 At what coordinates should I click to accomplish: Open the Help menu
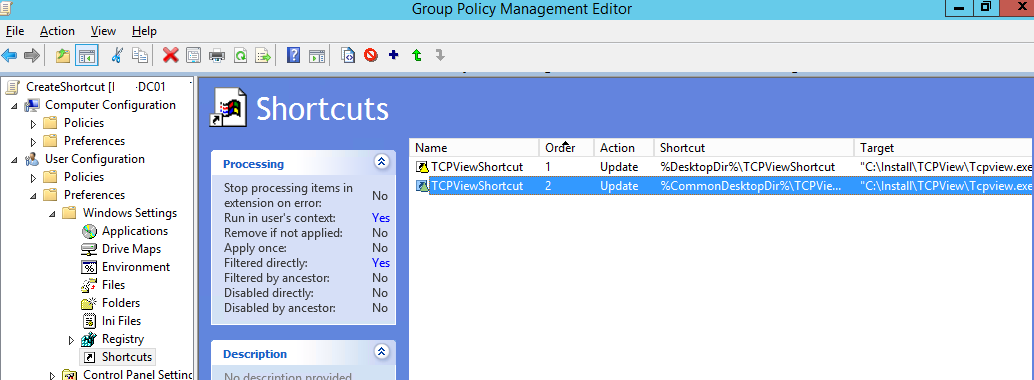click(144, 31)
